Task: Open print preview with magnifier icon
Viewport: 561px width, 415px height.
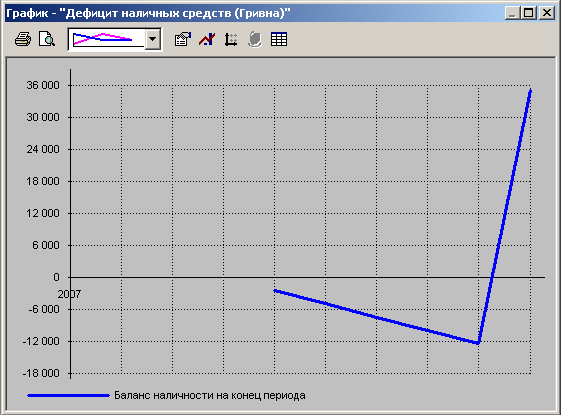Action: pyautogui.click(x=47, y=39)
